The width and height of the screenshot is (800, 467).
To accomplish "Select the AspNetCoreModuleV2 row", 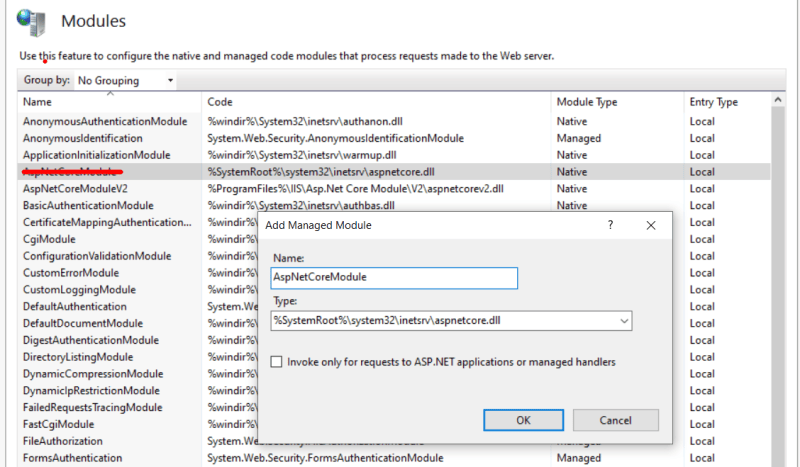I will coord(394,189).
